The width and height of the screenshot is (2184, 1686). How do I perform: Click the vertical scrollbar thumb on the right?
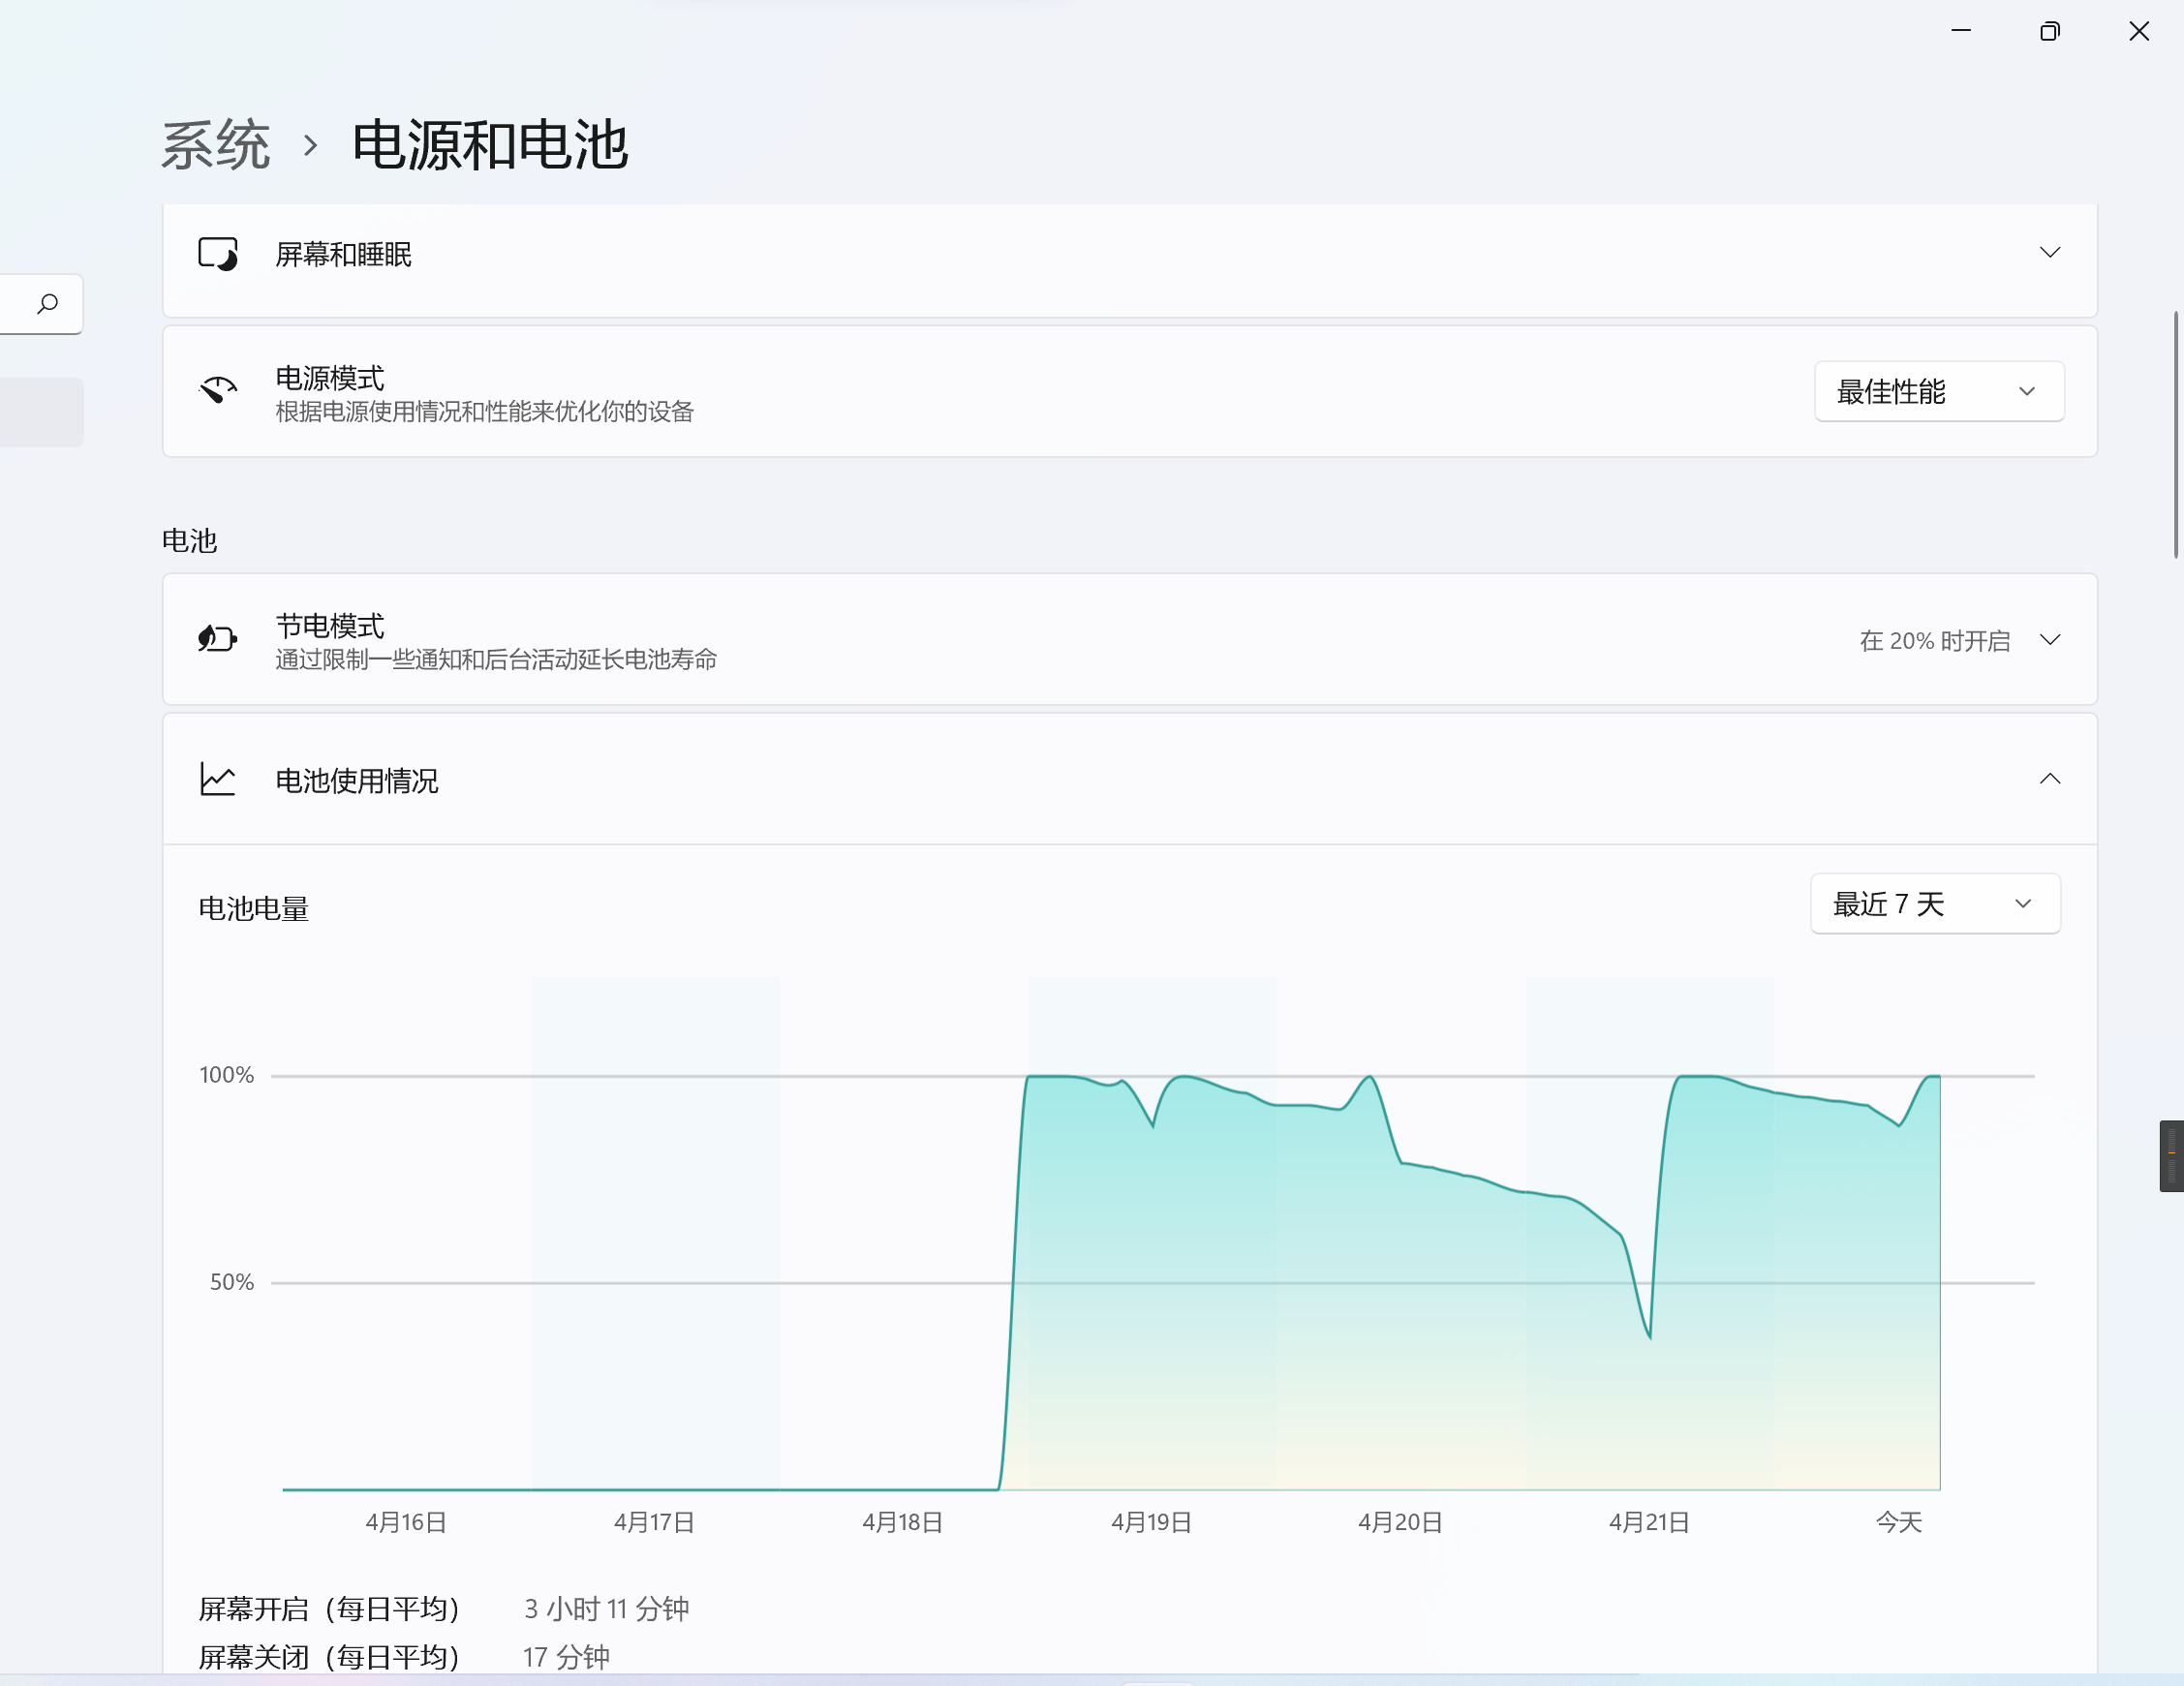[x=2175, y=435]
